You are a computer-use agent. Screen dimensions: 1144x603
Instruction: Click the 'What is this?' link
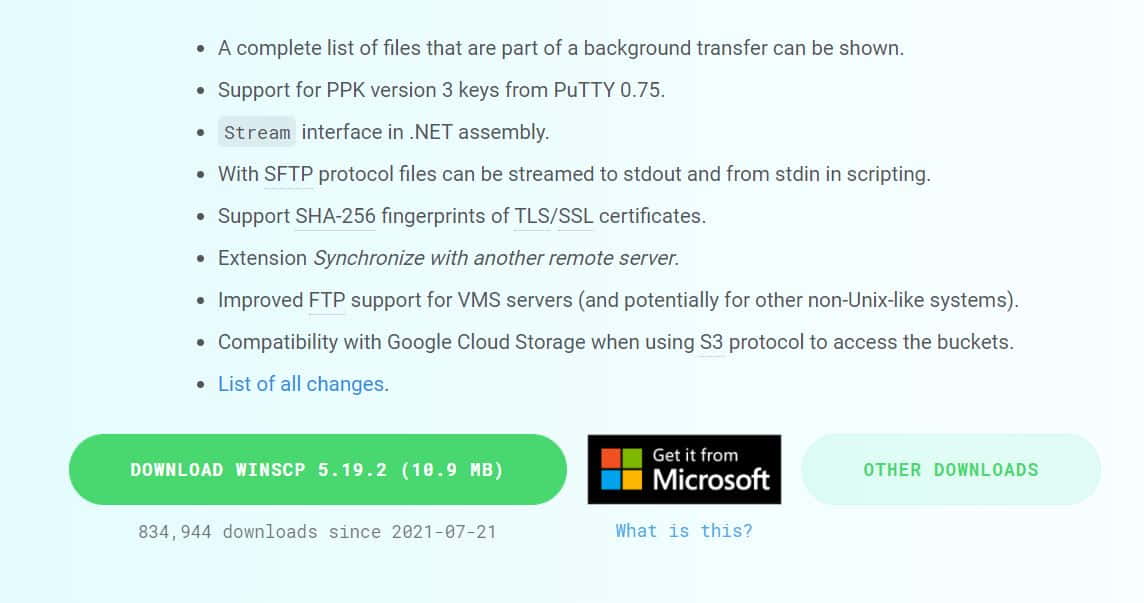click(684, 531)
